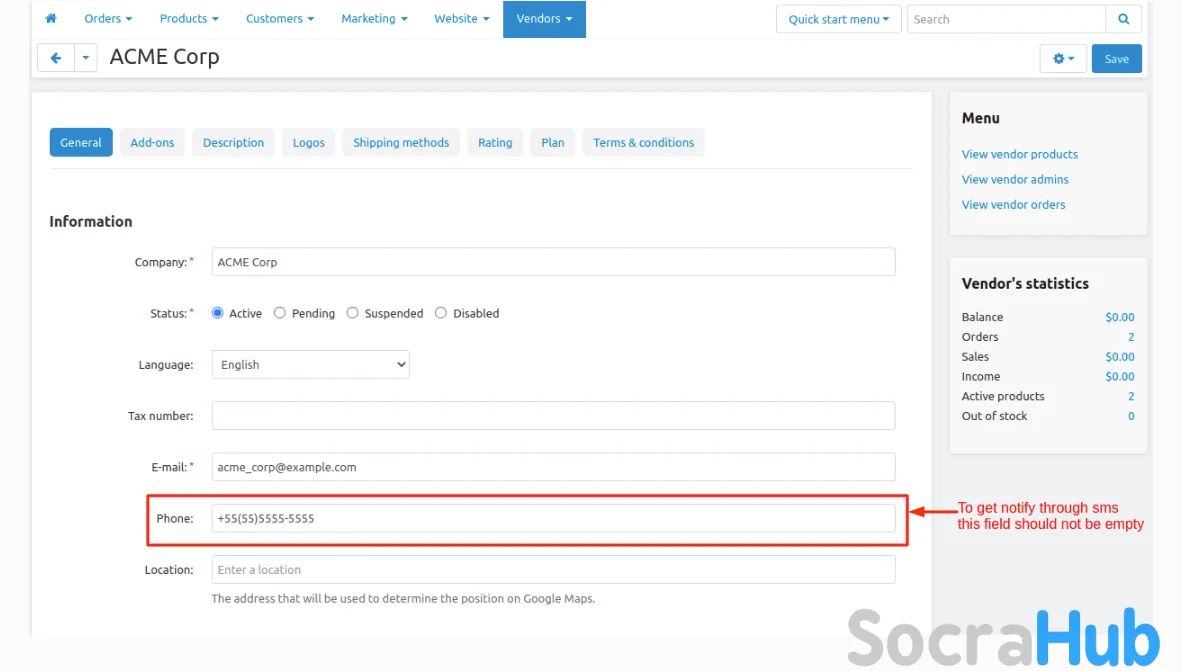The image size is (1182, 671).
Task: Switch to the Shipping methods tab
Action: click(401, 143)
